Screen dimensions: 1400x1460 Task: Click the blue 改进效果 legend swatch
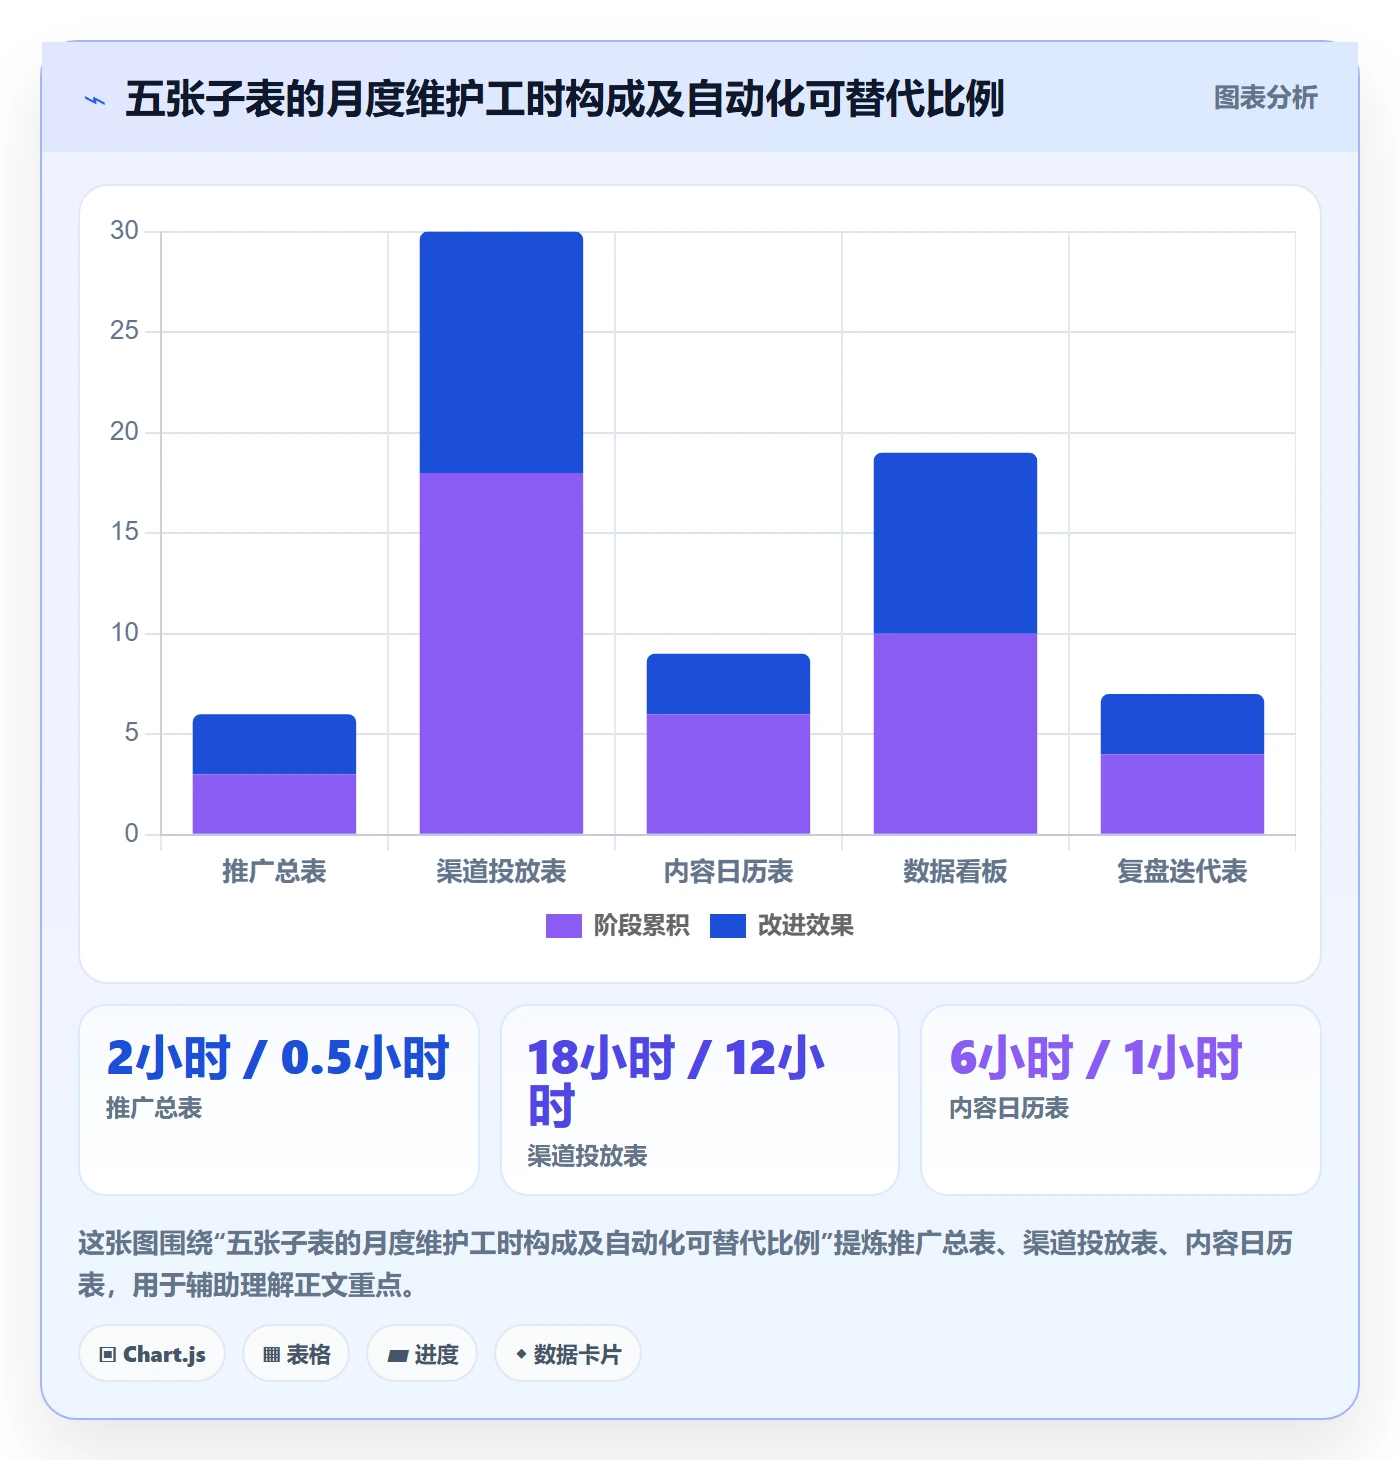point(727,926)
